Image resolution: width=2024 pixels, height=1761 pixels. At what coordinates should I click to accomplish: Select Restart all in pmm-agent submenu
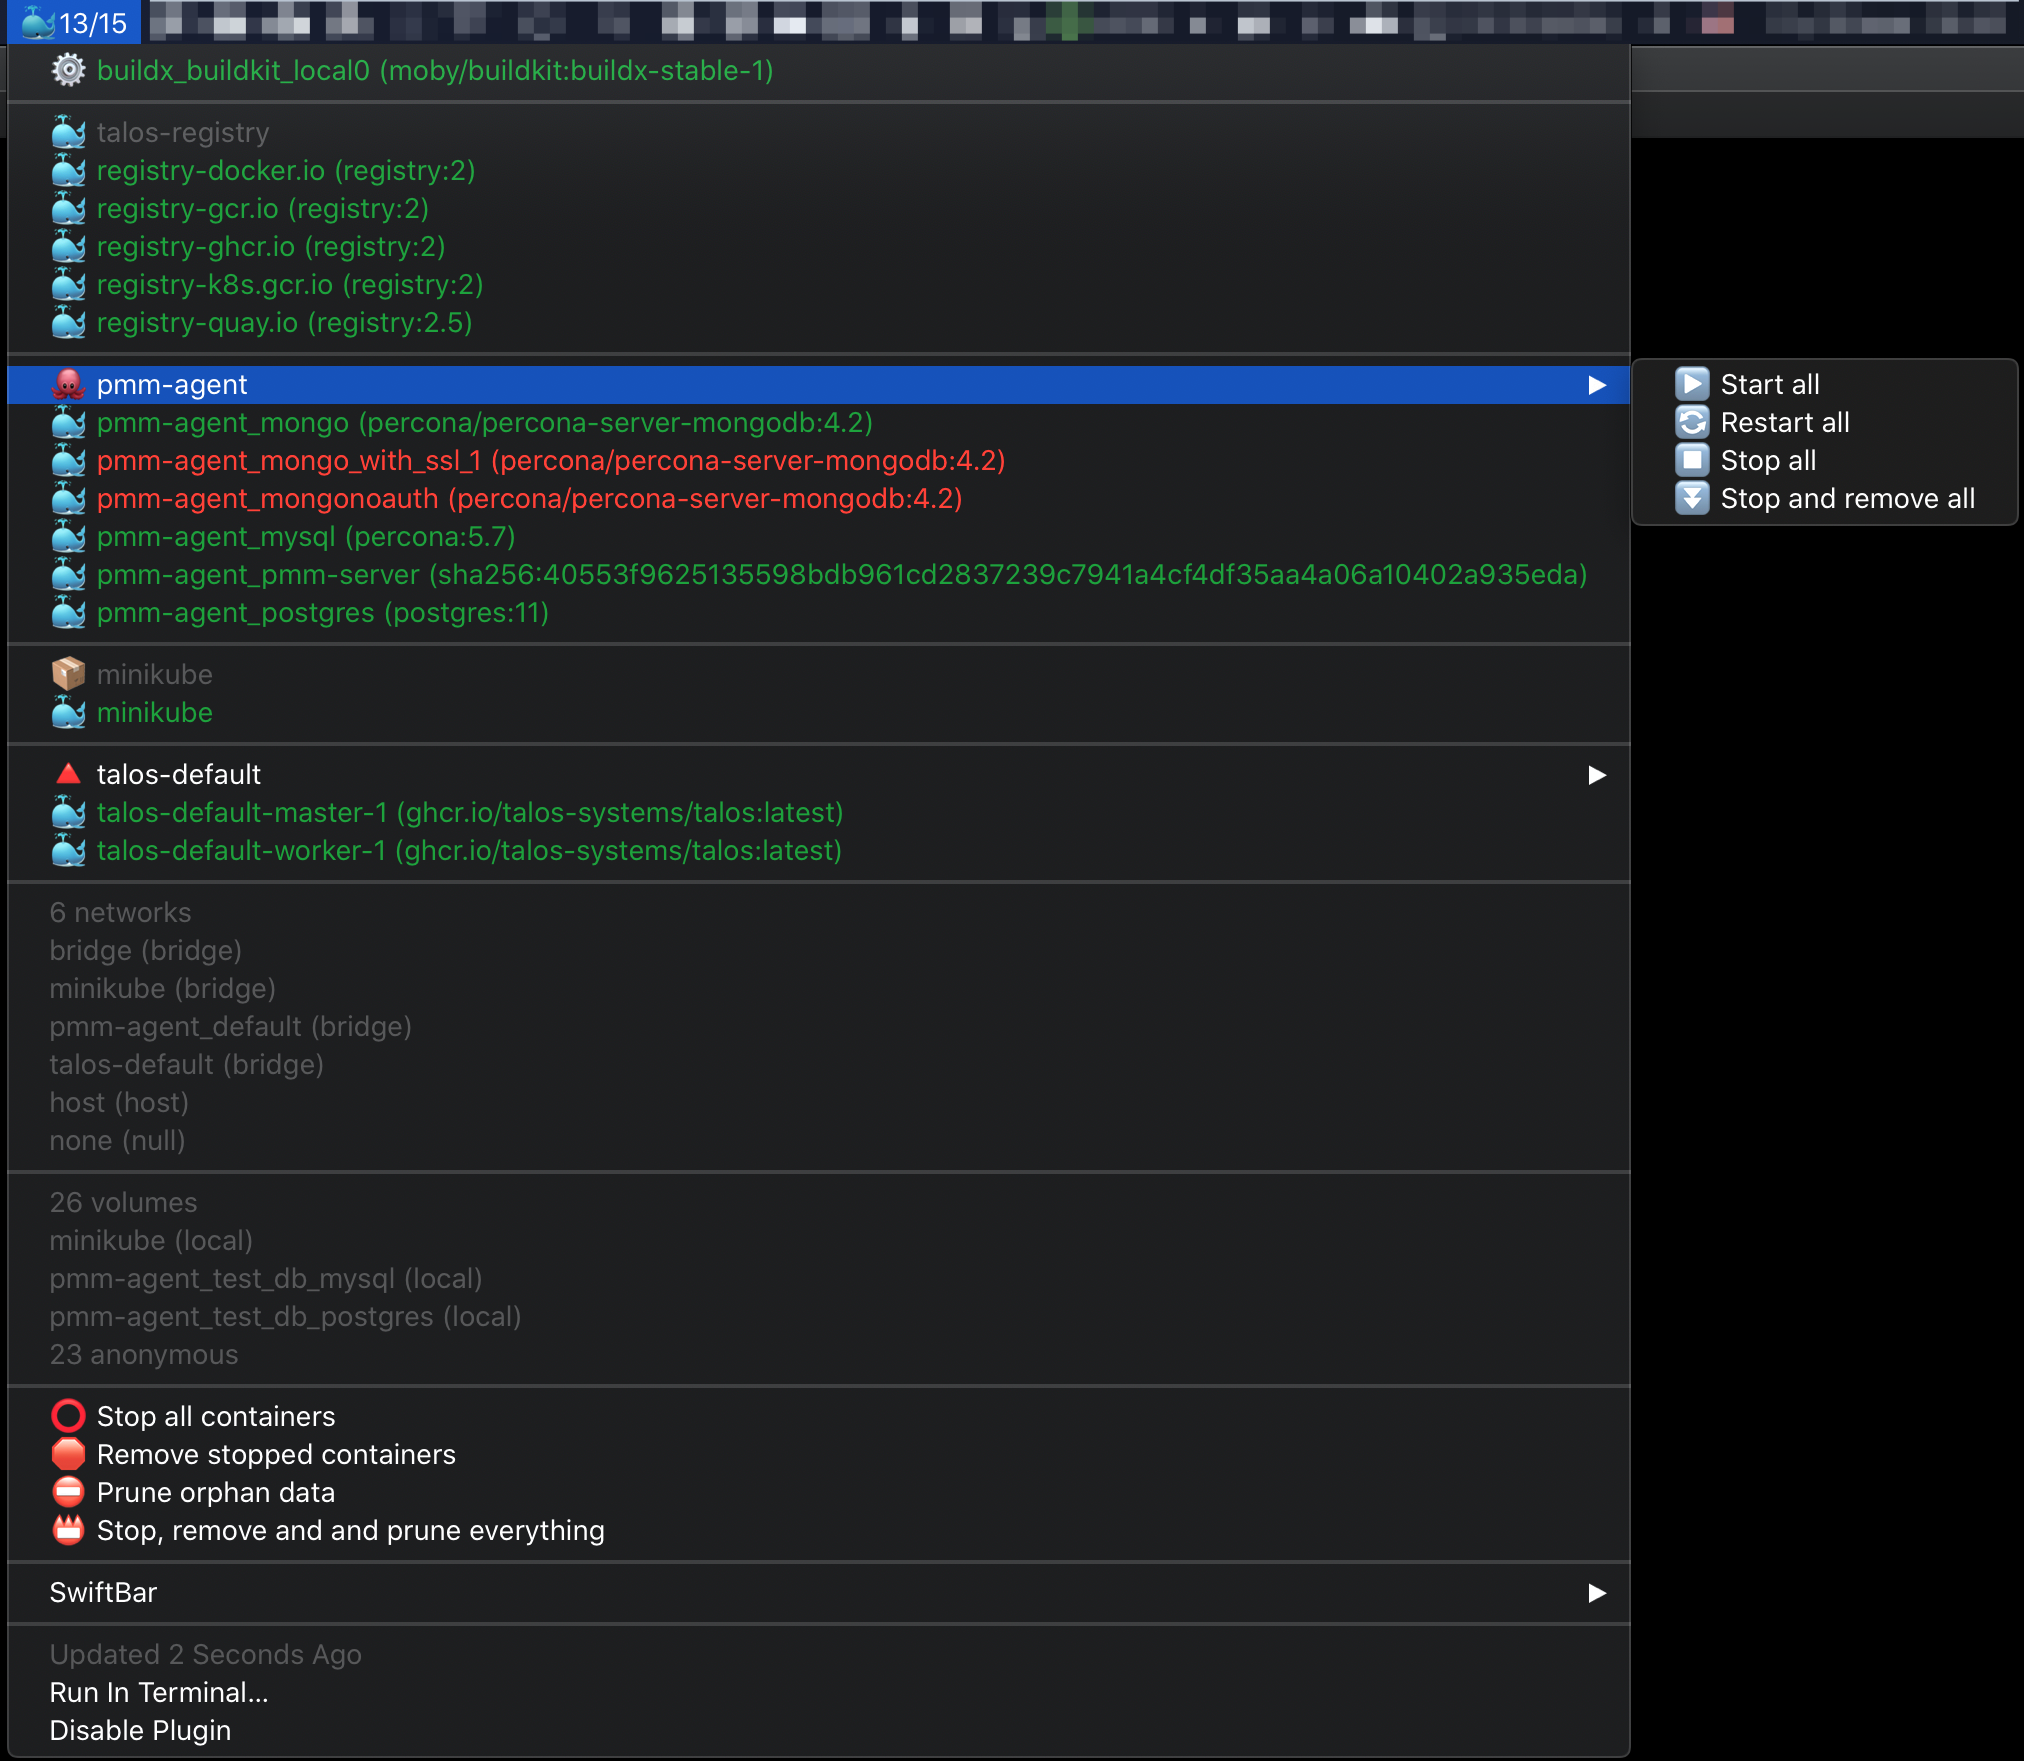tap(1824, 423)
